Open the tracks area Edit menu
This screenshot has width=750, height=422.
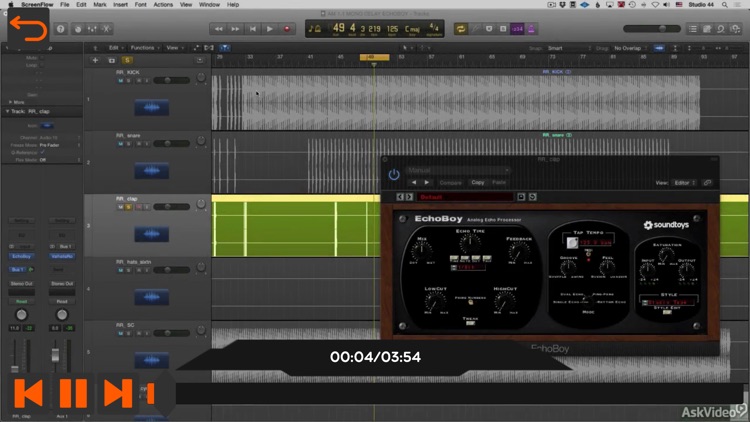(x=115, y=48)
